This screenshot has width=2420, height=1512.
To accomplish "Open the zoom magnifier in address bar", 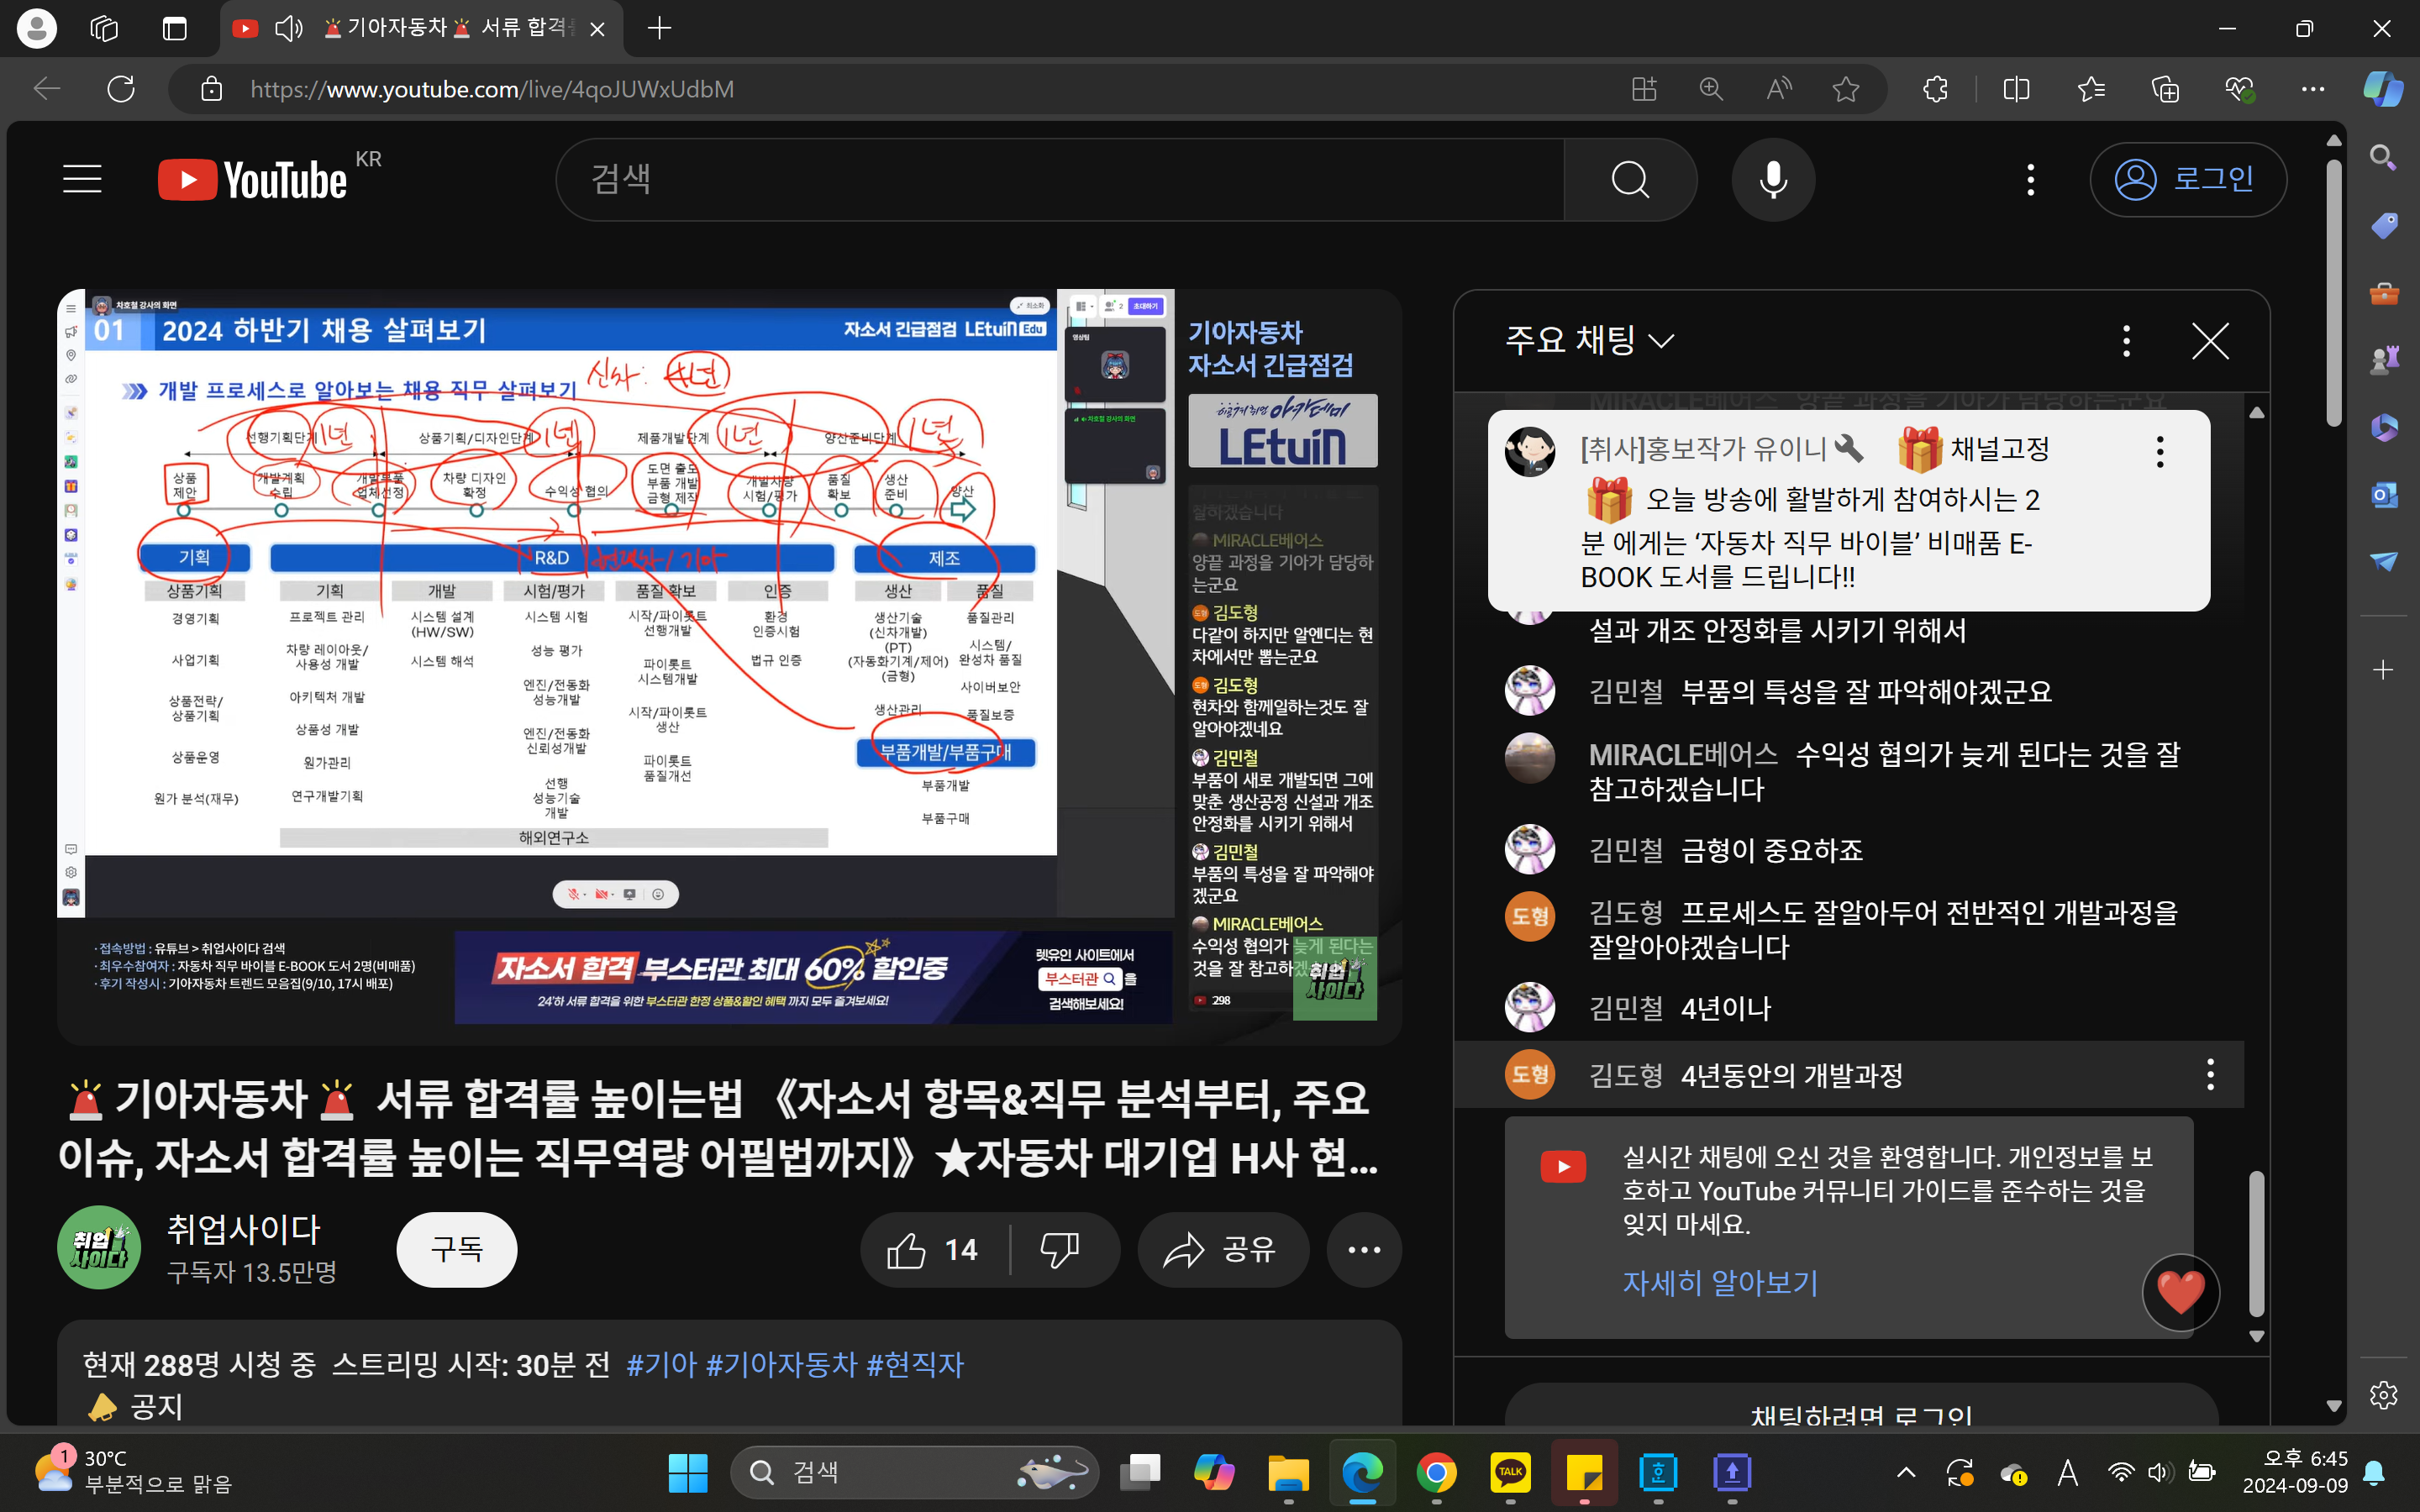I will pos(1711,89).
